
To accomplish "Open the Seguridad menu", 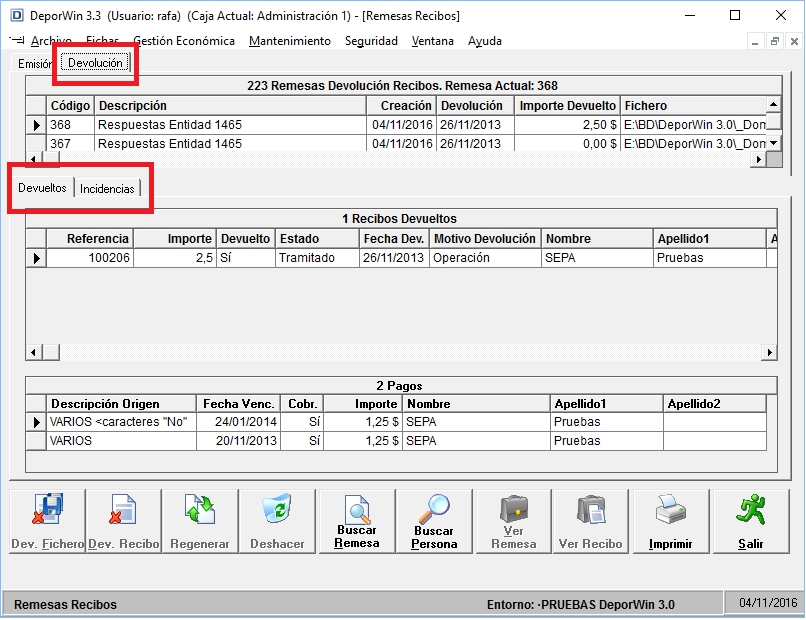I will coord(371,41).
